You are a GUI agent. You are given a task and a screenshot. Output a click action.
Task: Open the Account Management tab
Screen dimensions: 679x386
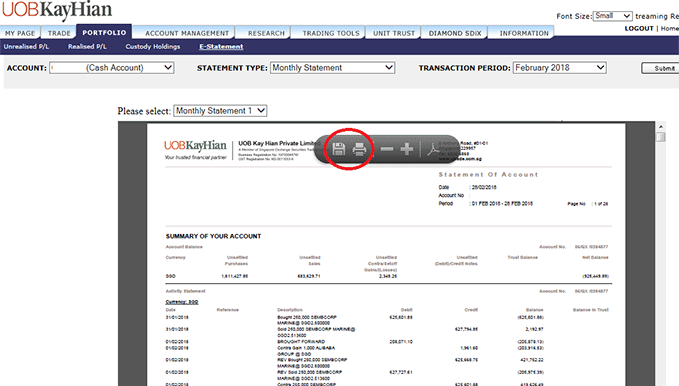point(187,33)
